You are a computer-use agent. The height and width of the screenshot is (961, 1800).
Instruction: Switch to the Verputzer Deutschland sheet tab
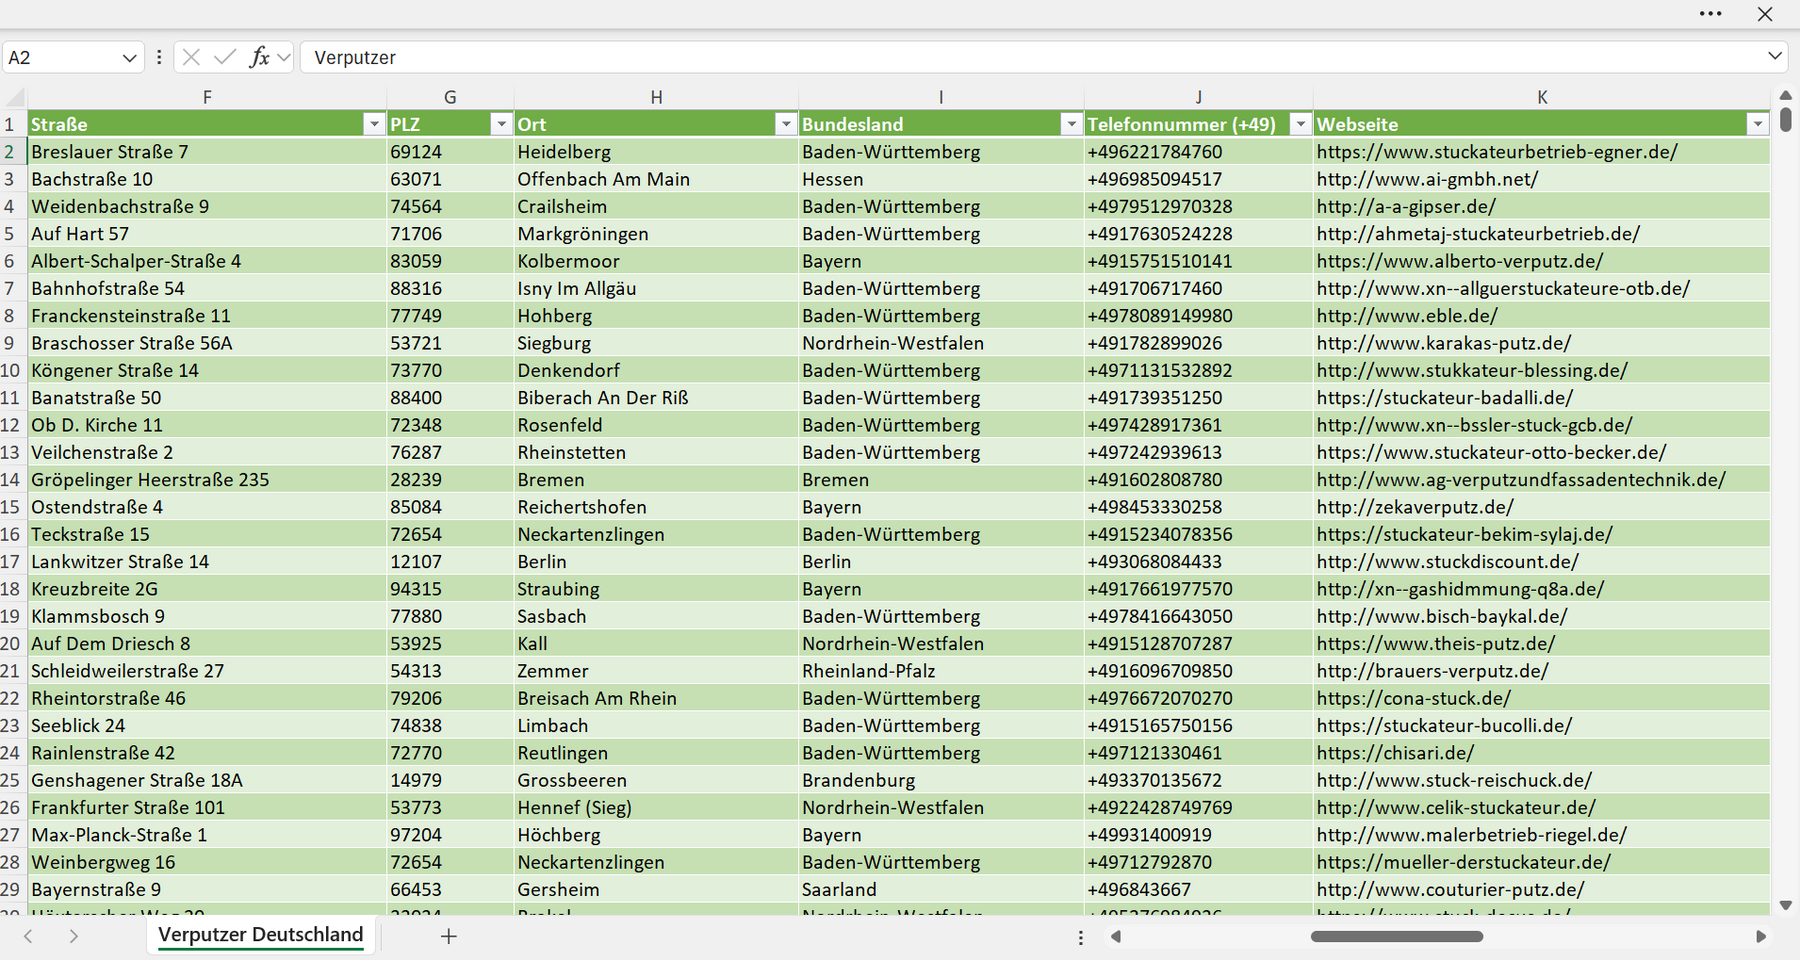click(261, 935)
